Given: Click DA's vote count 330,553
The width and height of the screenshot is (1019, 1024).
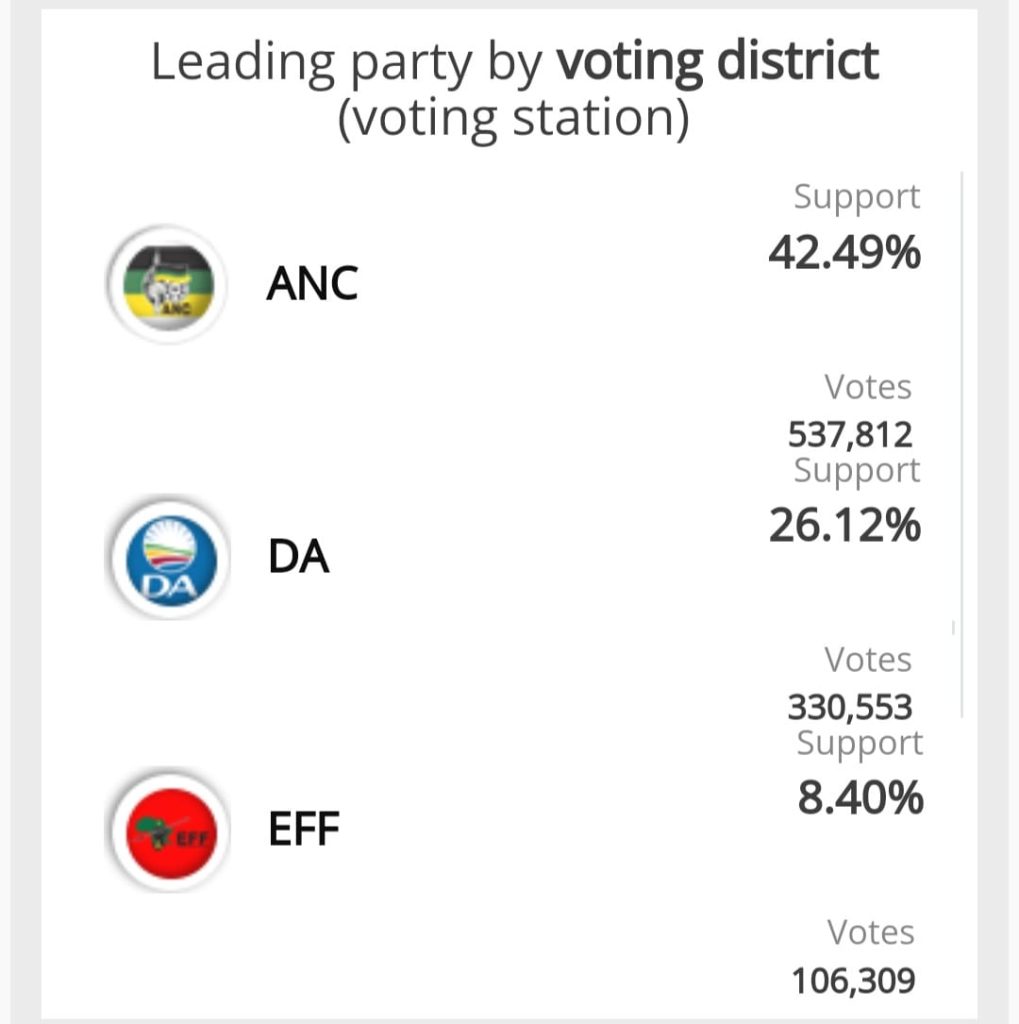Looking at the screenshot, I should pyautogui.click(x=850, y=707).
